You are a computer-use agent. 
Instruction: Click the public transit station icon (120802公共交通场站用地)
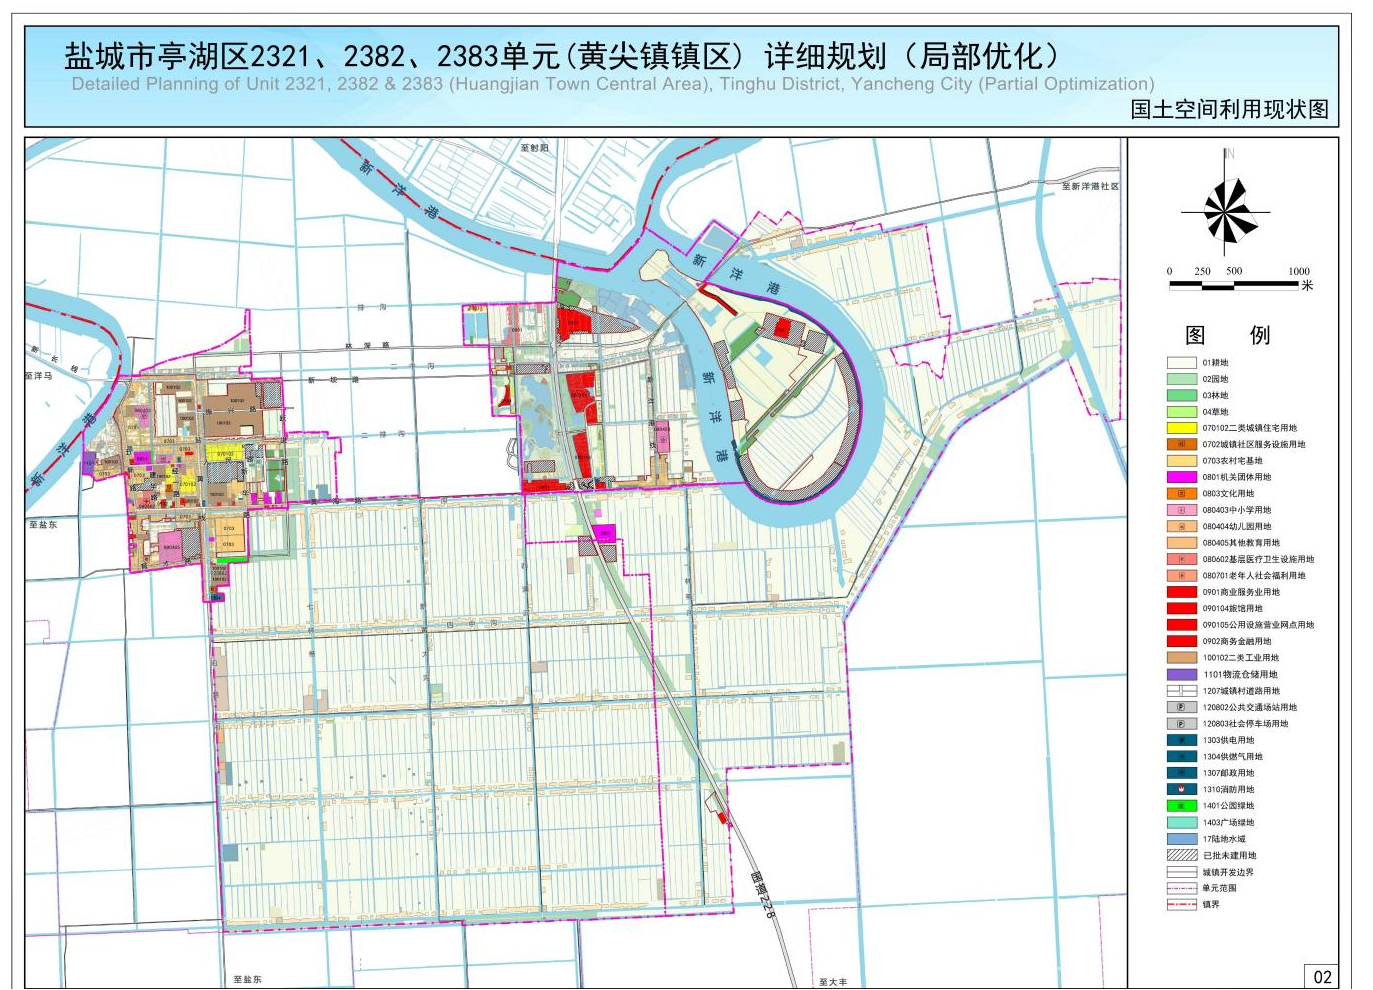coord(1181,707)
